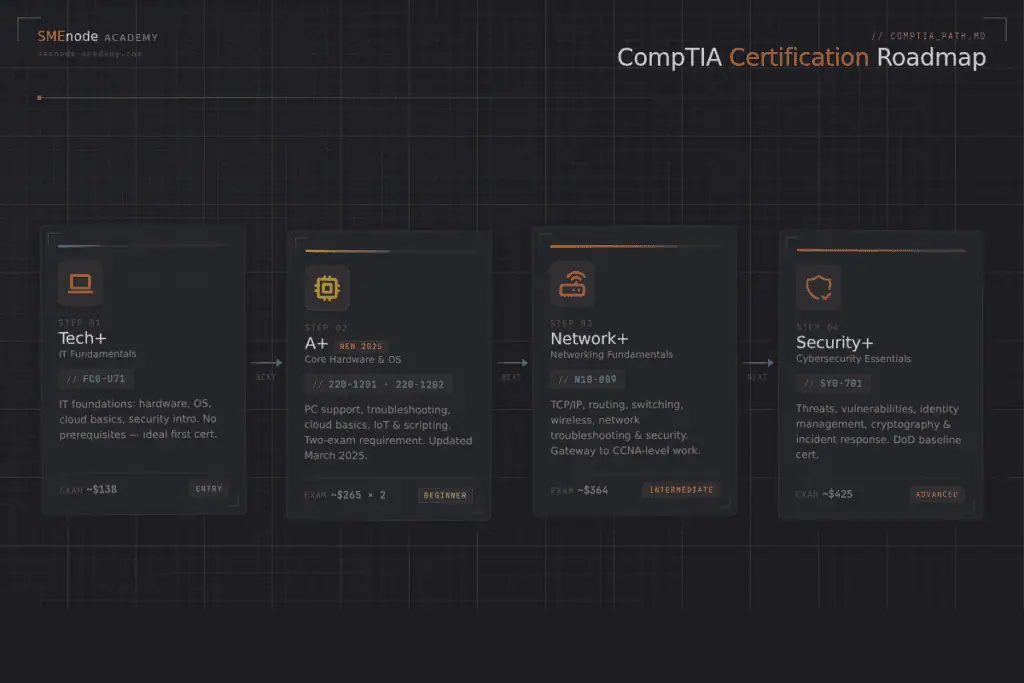The height and width of the screenshot is (683, 1024).
Task: Click the INTERMEDIATE badge on Network+
Action: [x=681, y=490]
